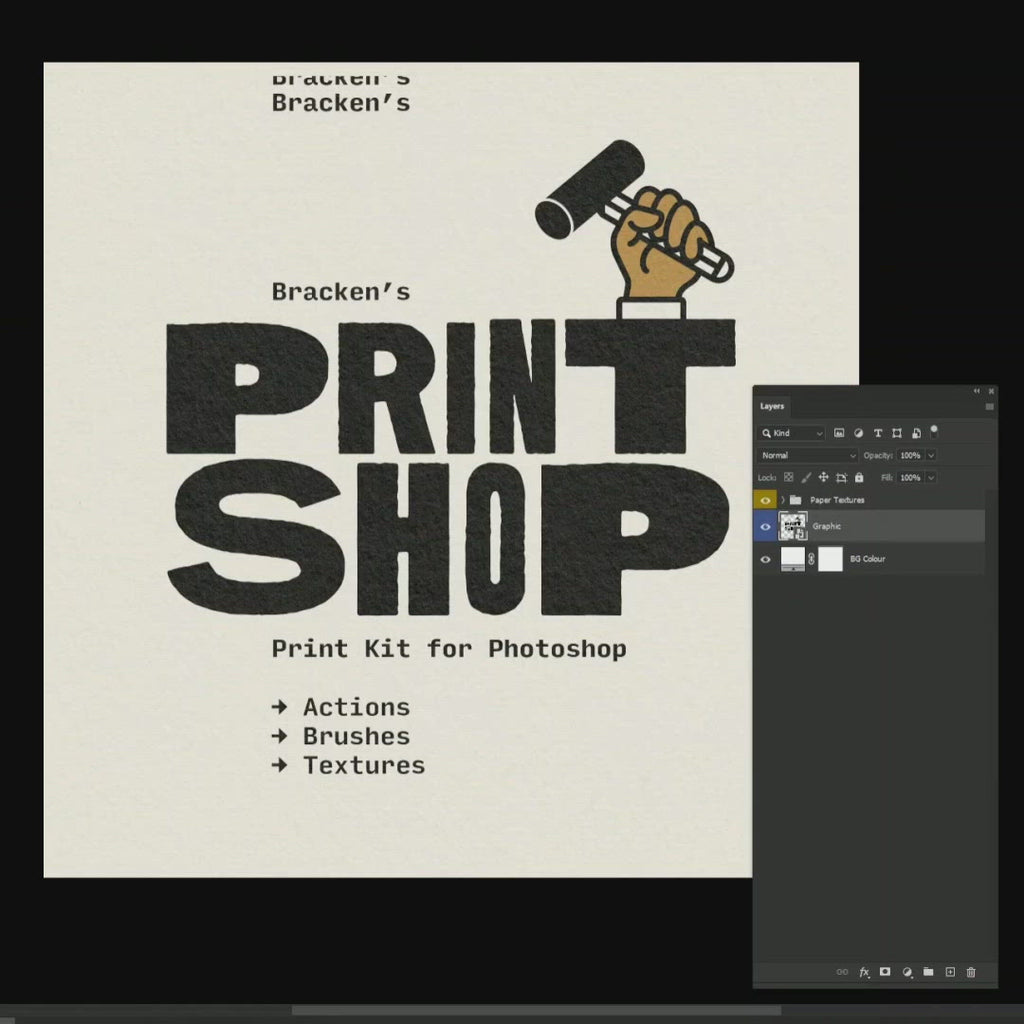Screen dimensions: 1024x1024
Task: Add a layer mask to Graphic
Action: click(885, 972)
